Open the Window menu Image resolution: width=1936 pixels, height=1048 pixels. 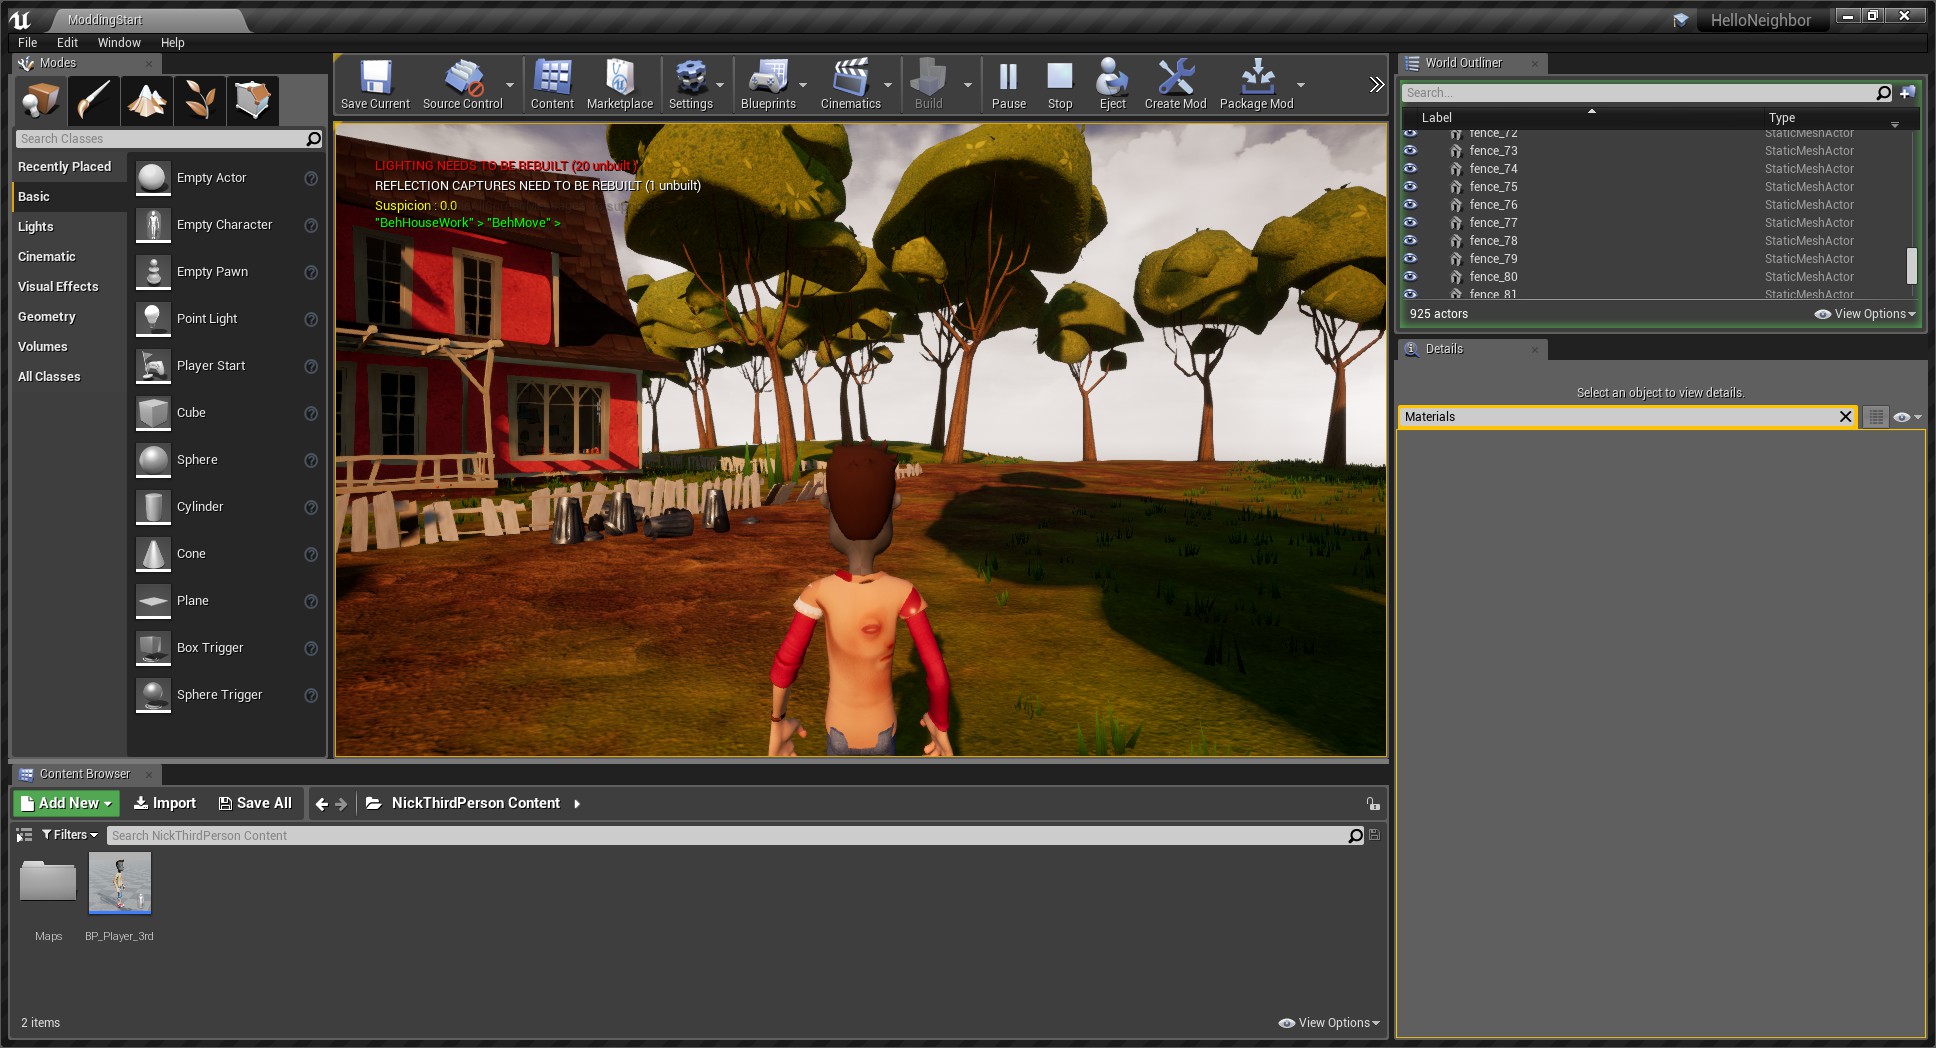[119, 43]
